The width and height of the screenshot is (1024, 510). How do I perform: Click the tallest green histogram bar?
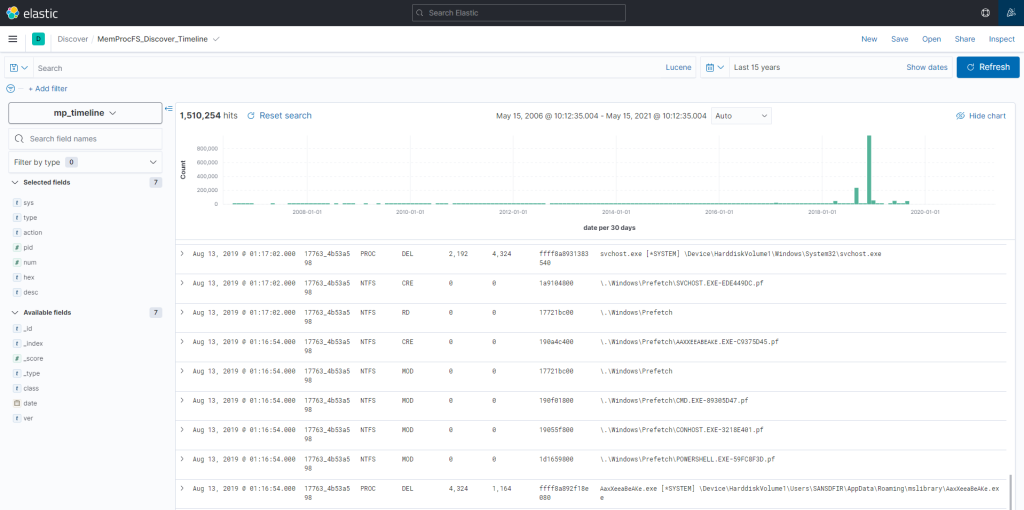coord(870,170)
